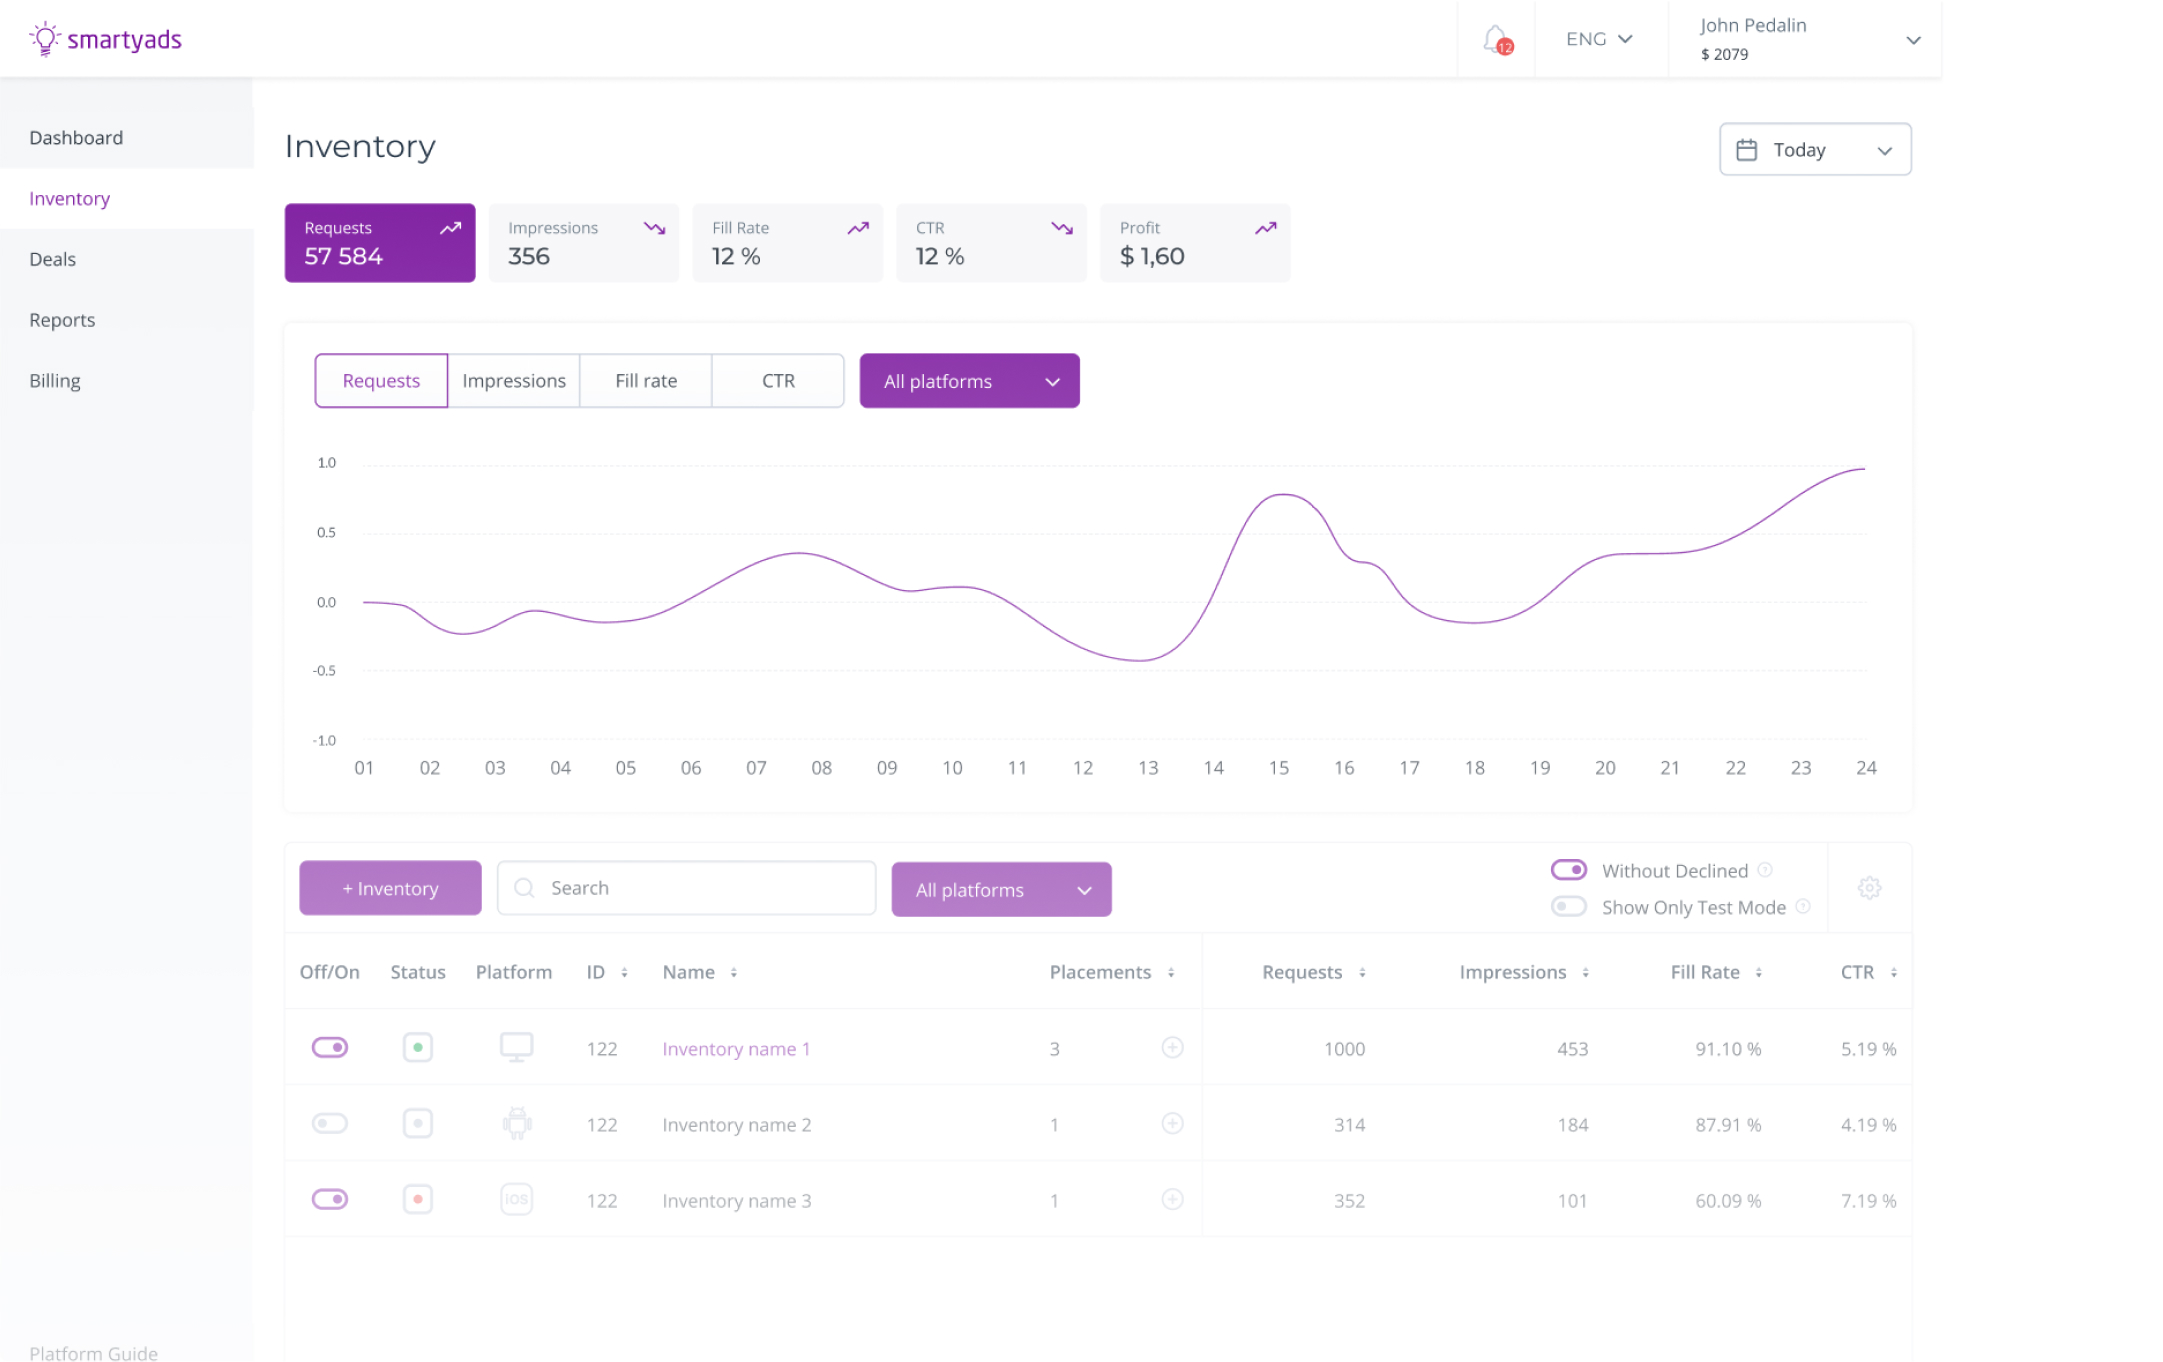Expand chart All platforms dropdown
The height and width of the screenshot is (1362, 2163).
968,381
